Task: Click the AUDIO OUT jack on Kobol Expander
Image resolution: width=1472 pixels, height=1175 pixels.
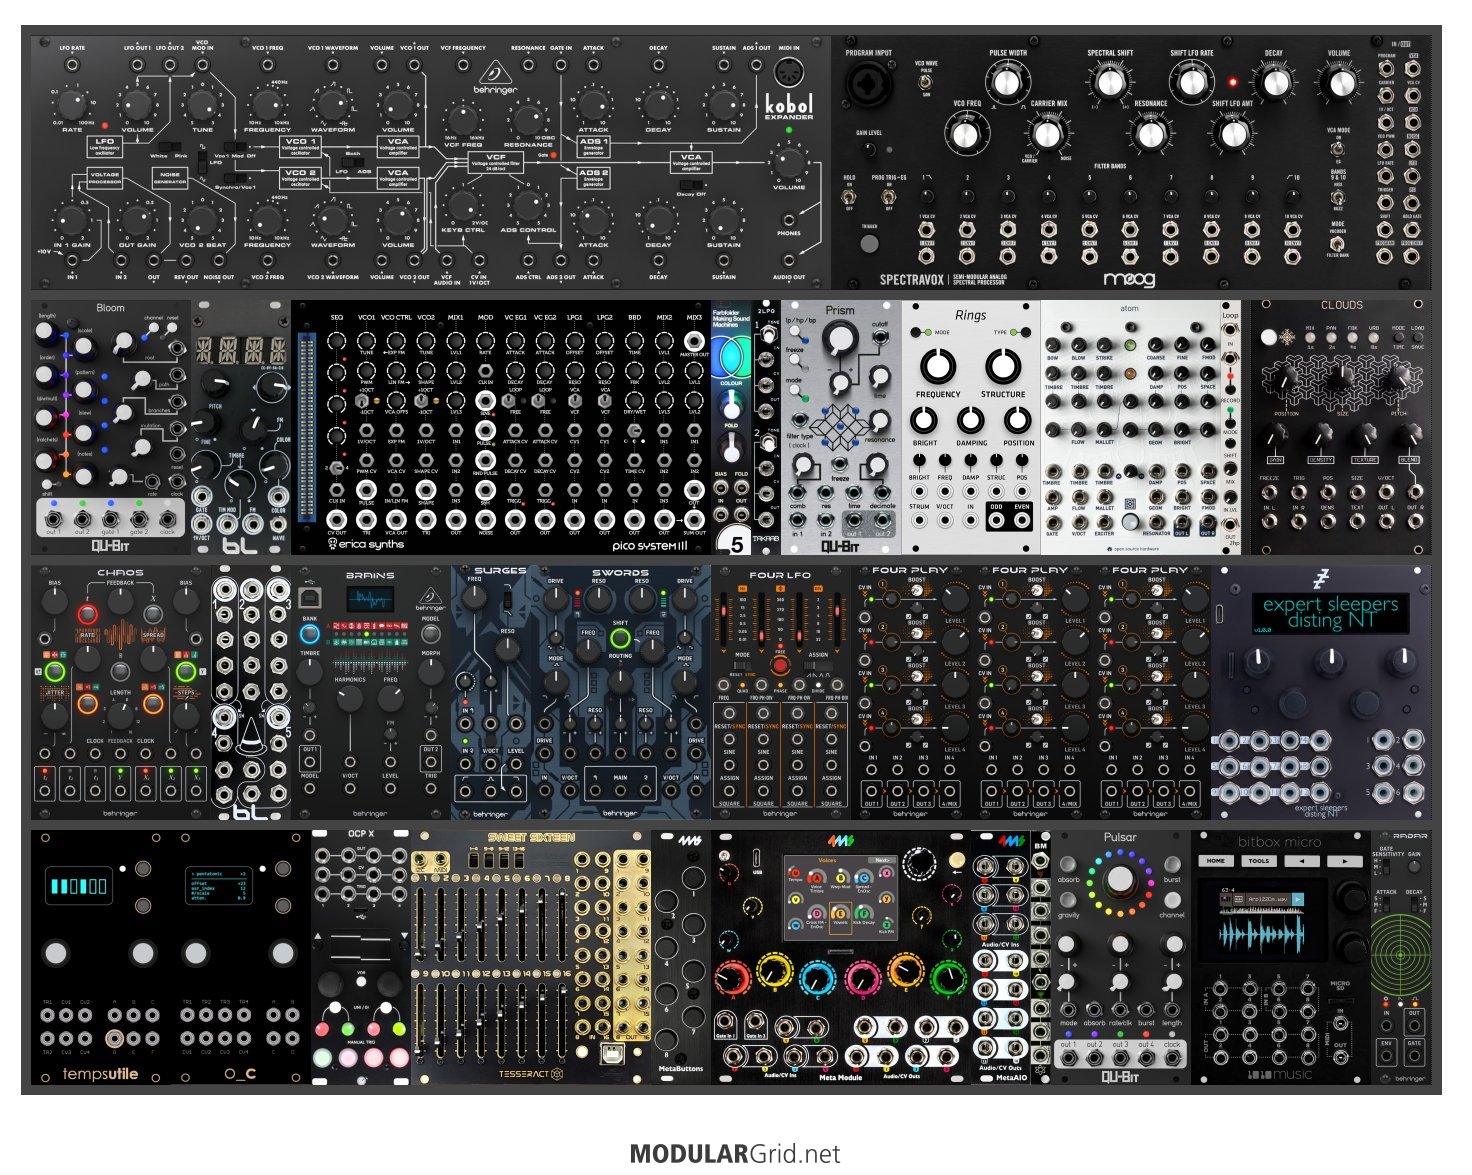Action: 789,261
